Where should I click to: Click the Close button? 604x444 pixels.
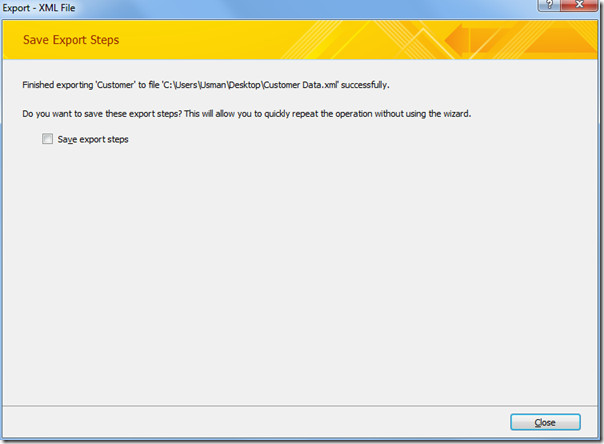(x=545, y=422)
